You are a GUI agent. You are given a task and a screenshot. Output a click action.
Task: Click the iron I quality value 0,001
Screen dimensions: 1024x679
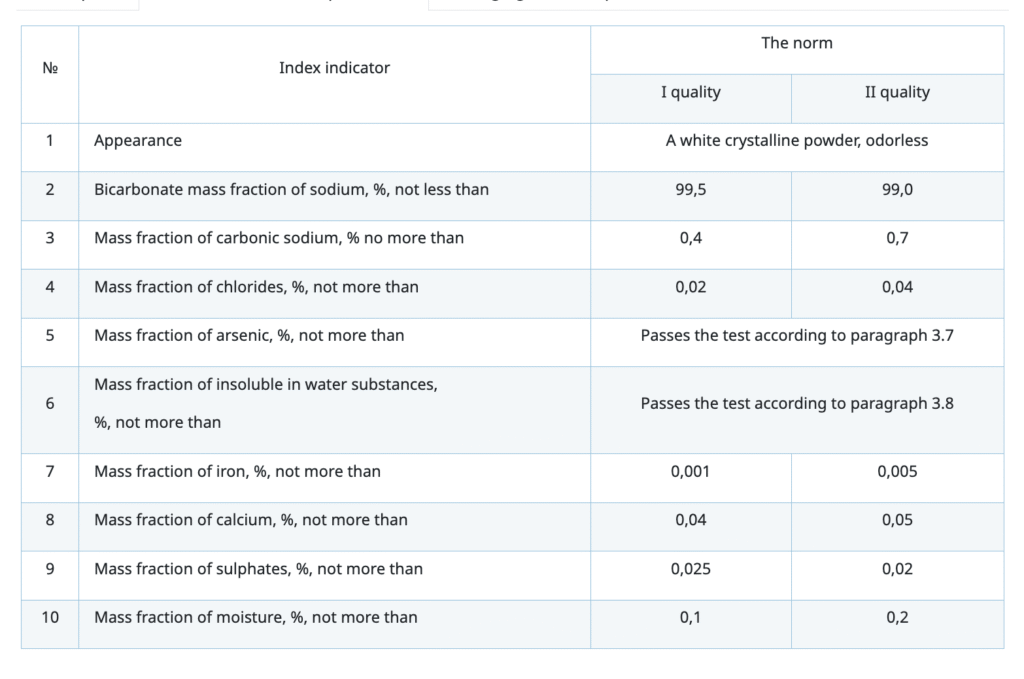(x=690, y=471)
